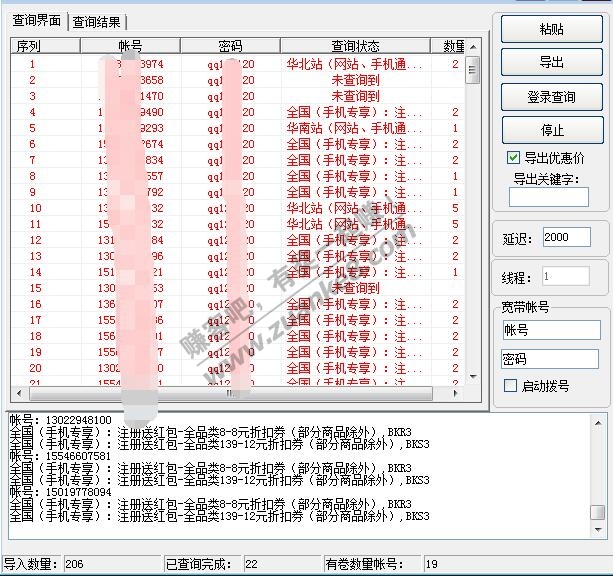Start the 登录查询 button
Viewport: 613px width, 576px height.
pyautogui.click(x=552, y=97)
